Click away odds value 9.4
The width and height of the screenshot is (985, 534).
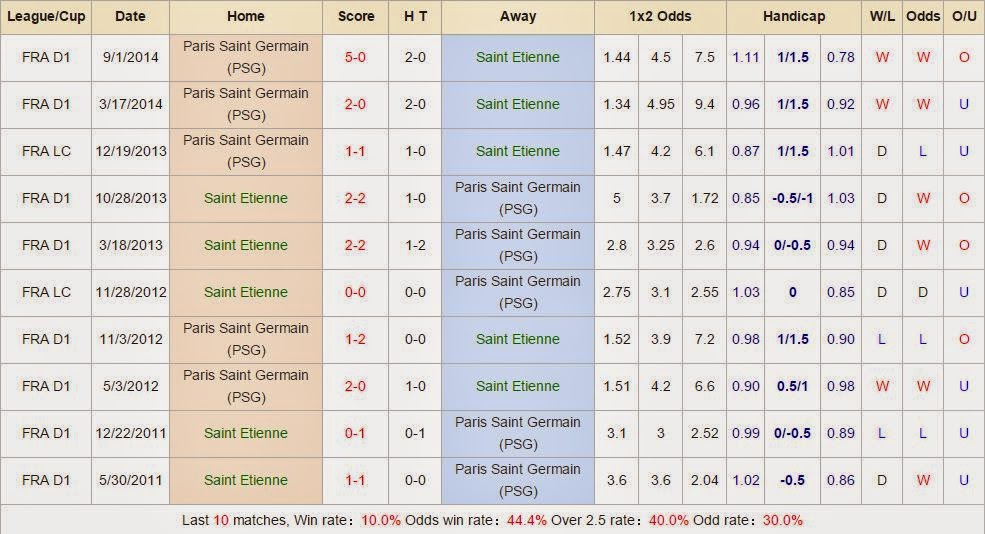704,104
